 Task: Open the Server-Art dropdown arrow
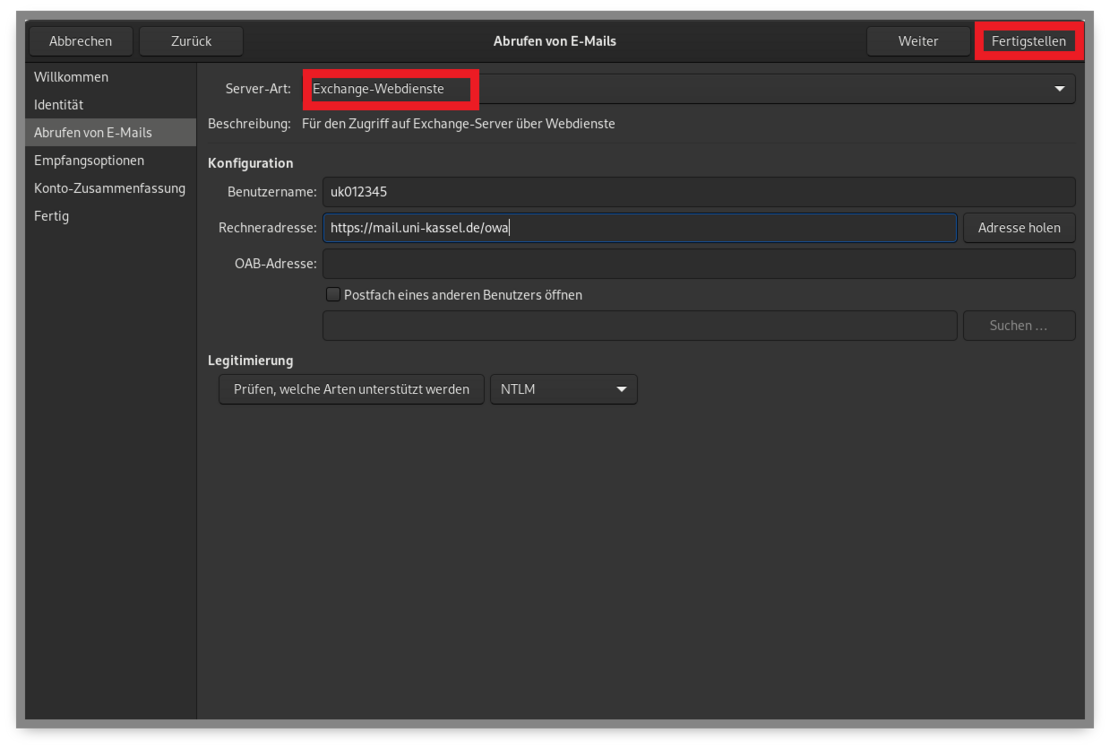1059,89
